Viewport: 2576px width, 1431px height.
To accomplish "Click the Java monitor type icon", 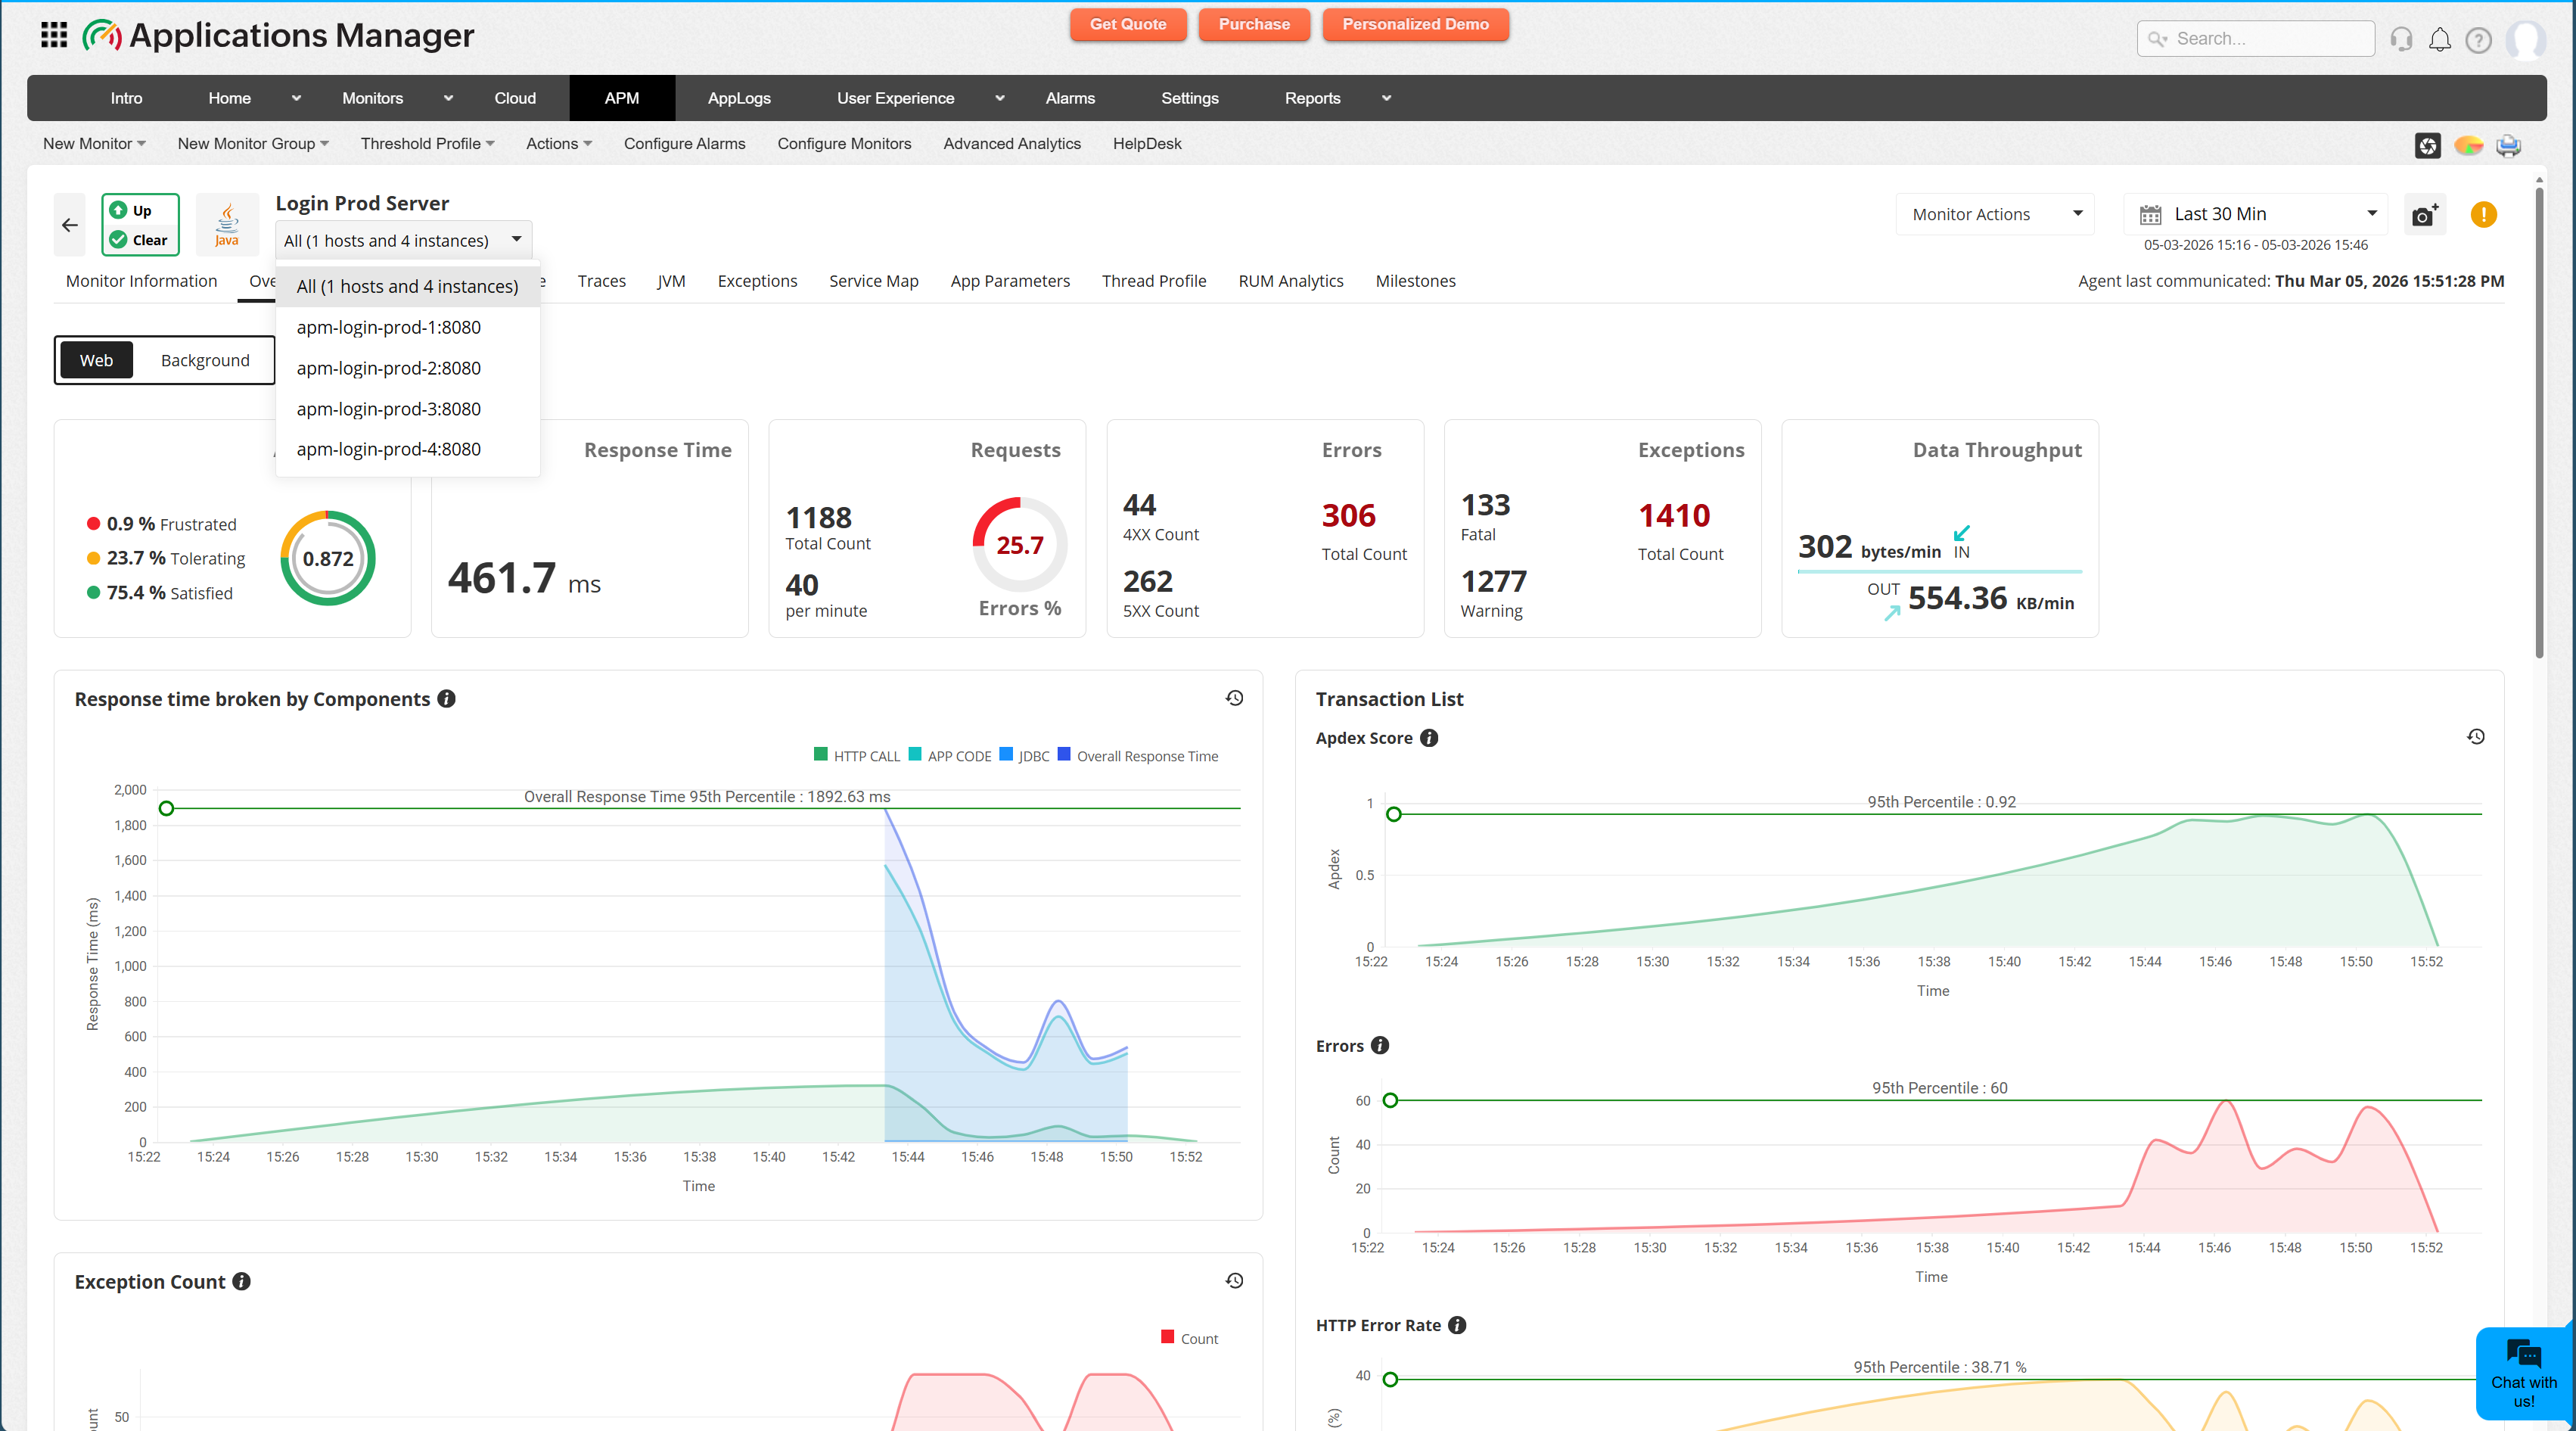I will click(x=227, y=225).
